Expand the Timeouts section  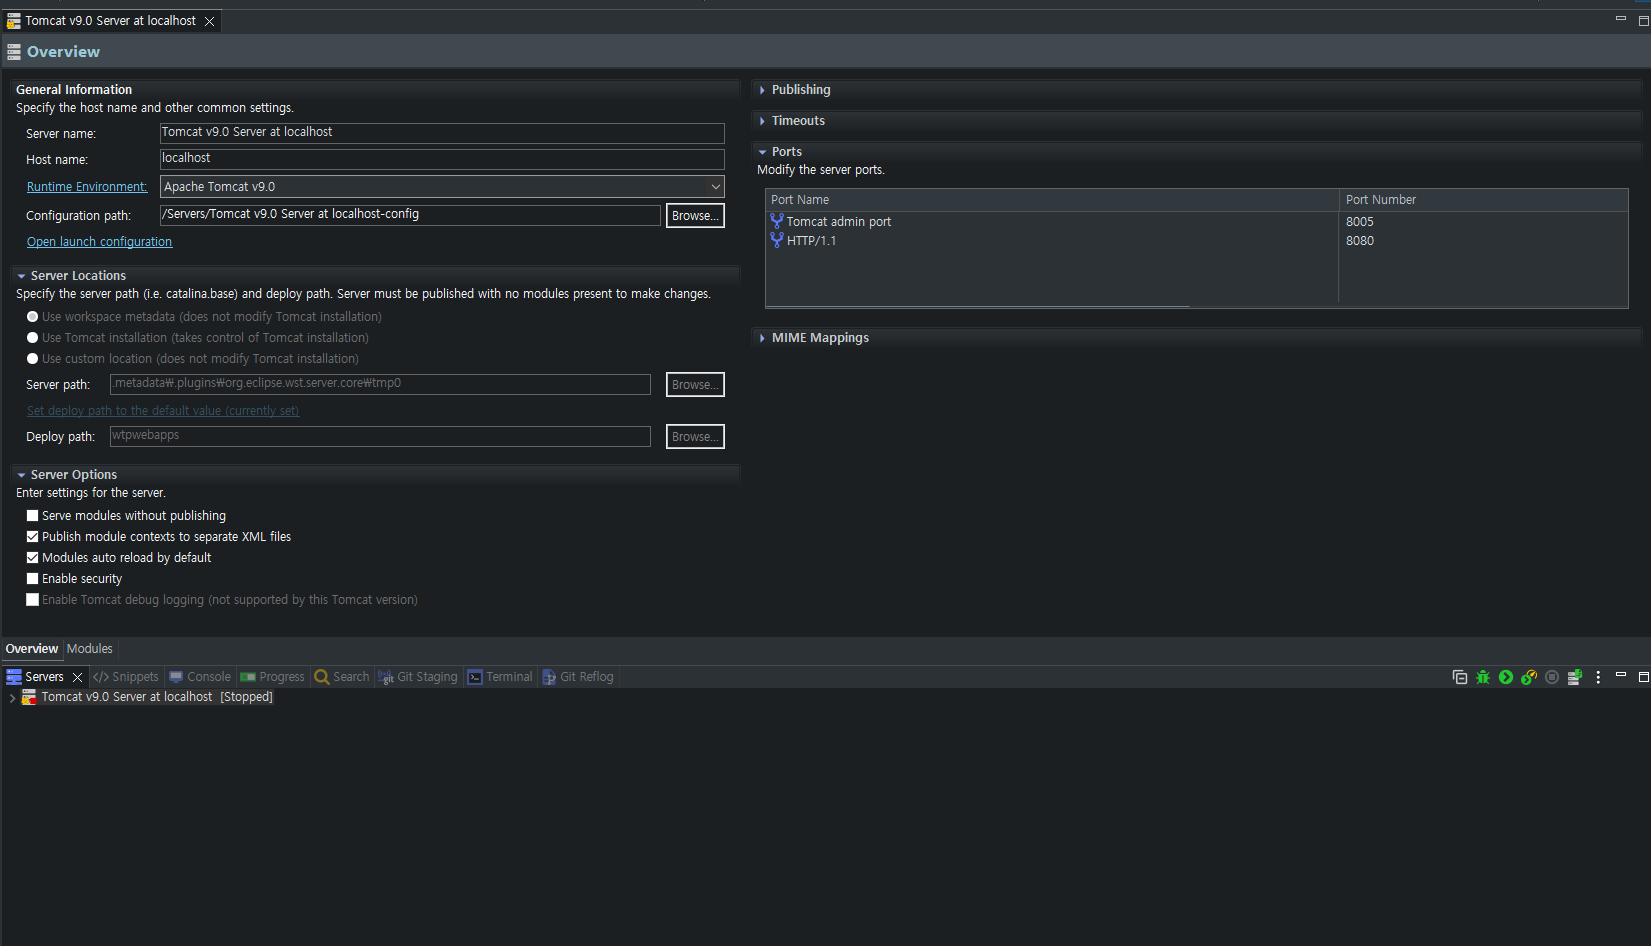tap(762, 121)
